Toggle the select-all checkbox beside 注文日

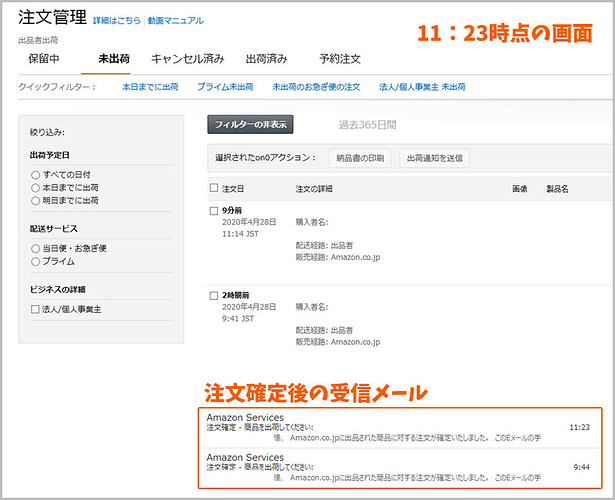tap(214, 188)
